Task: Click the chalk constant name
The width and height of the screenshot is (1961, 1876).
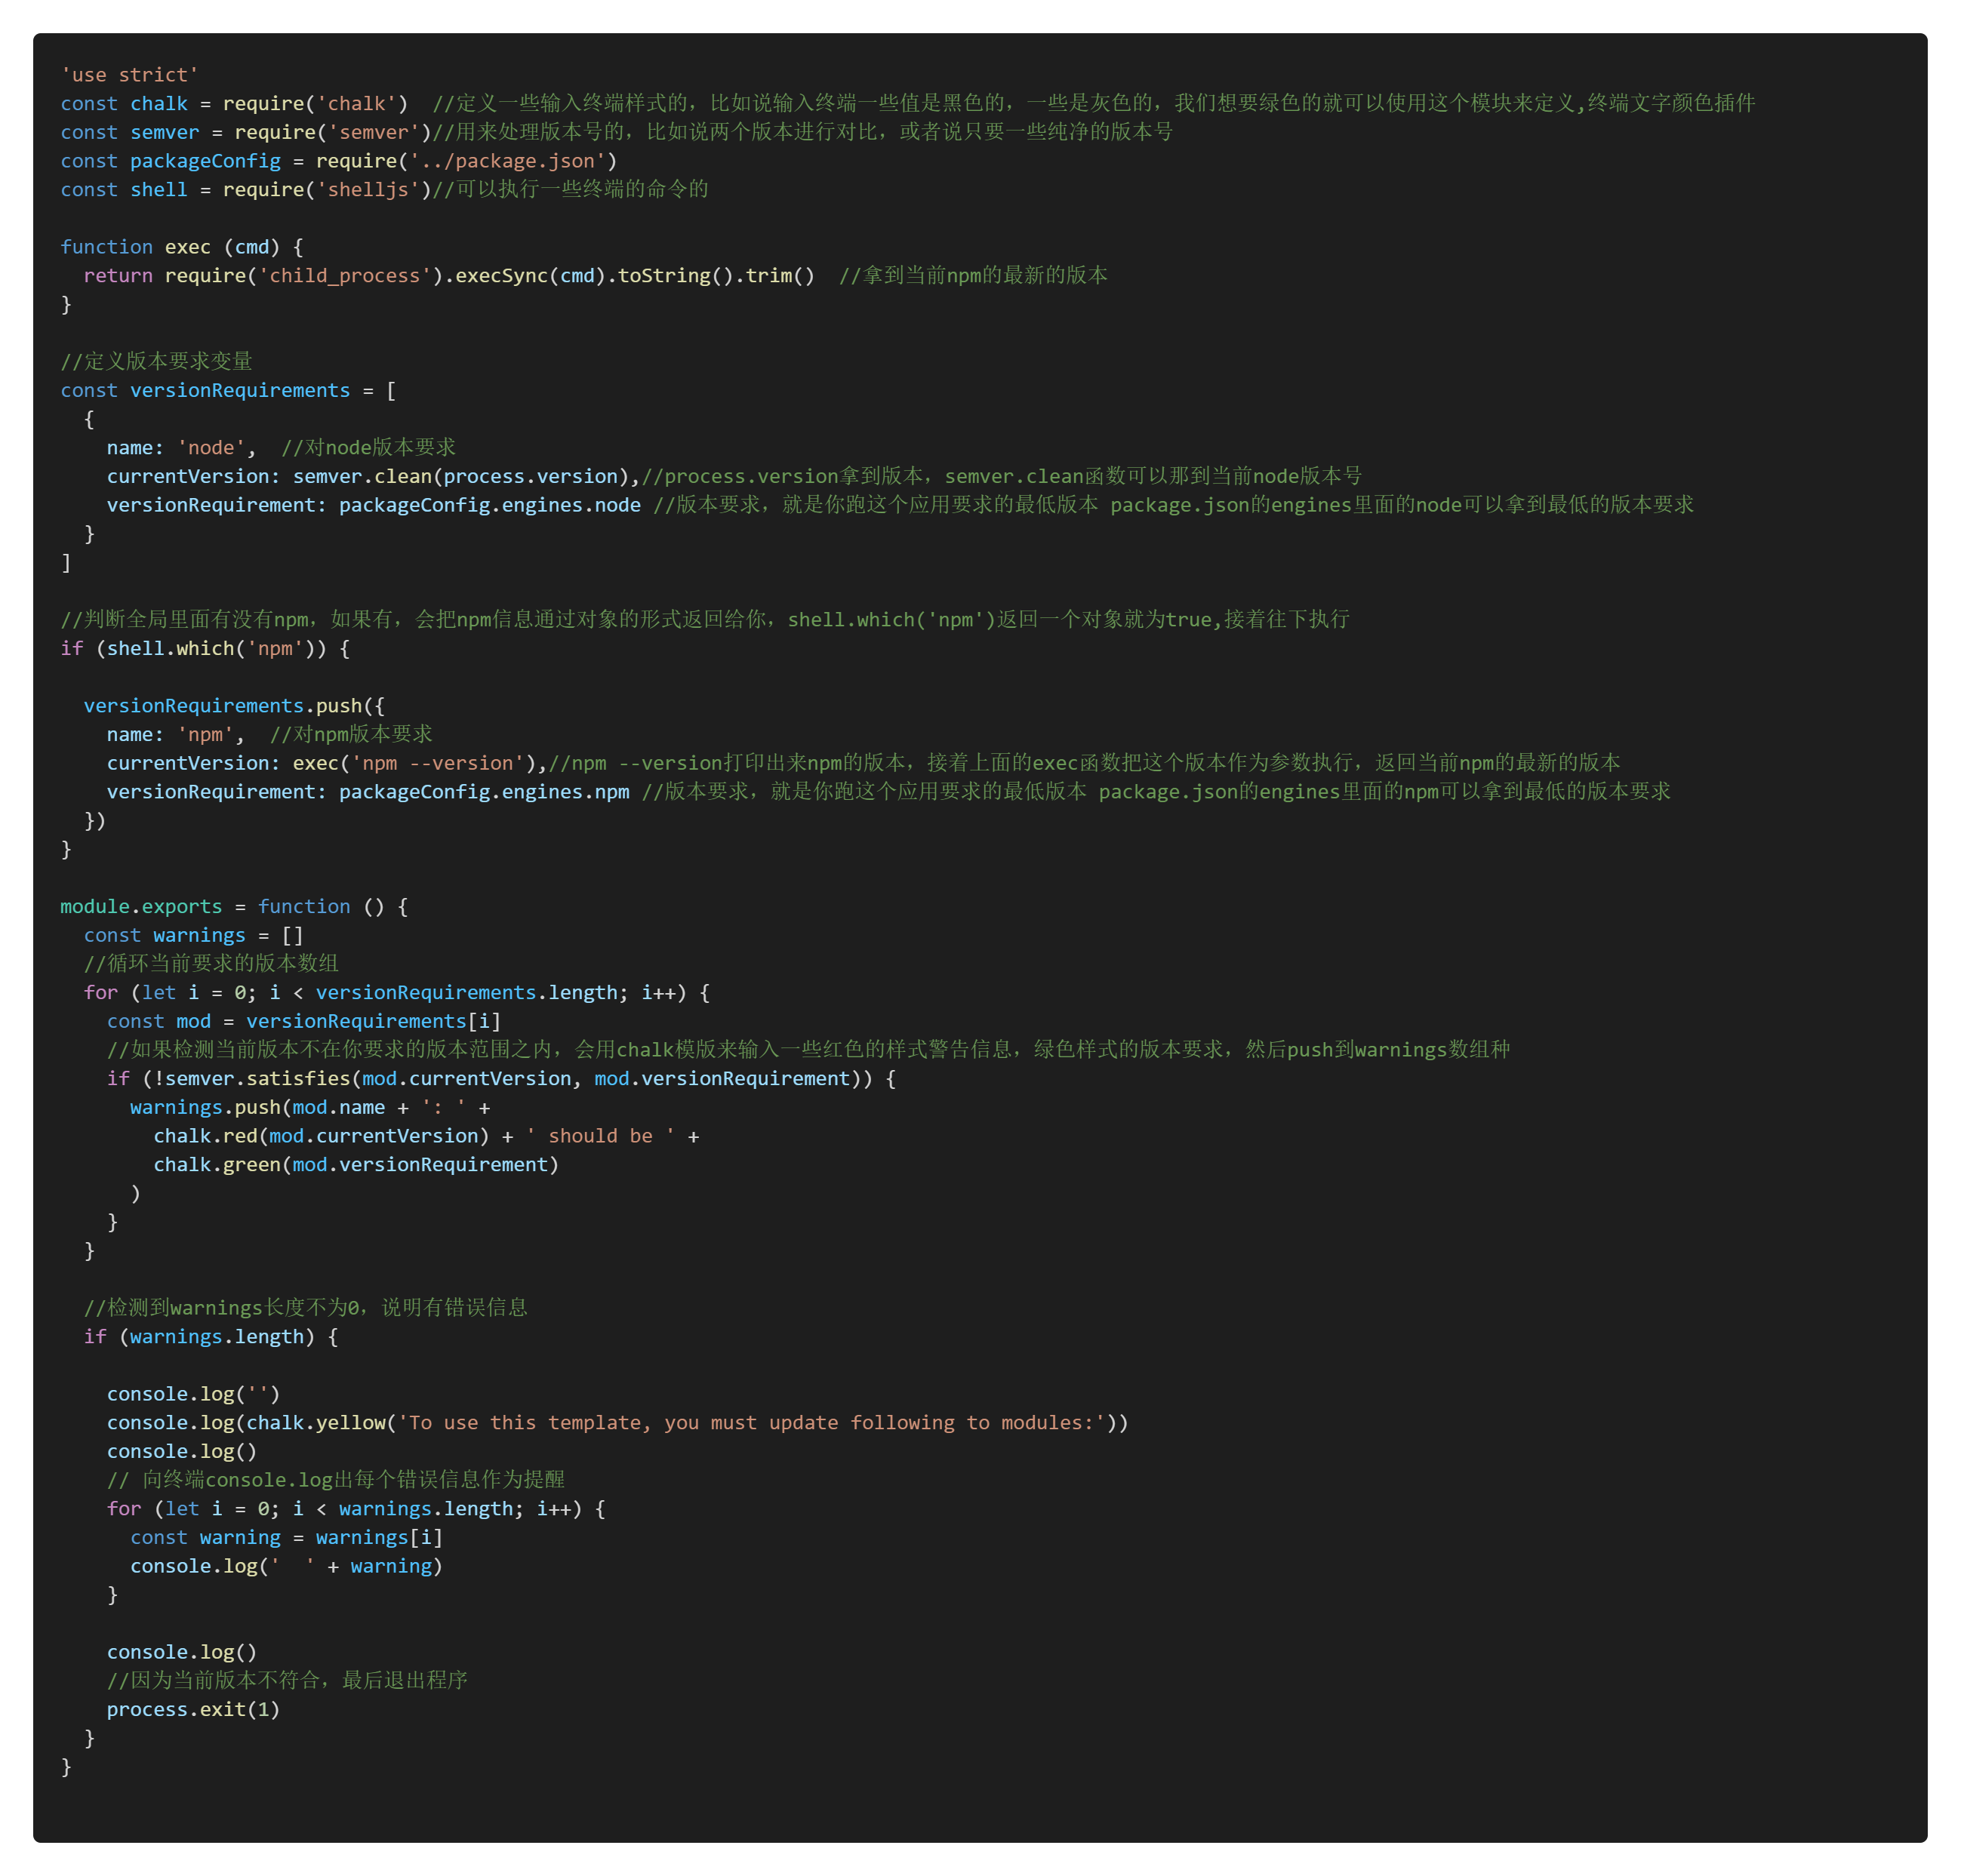Action: pyautogui.click(x=158, y=104)
